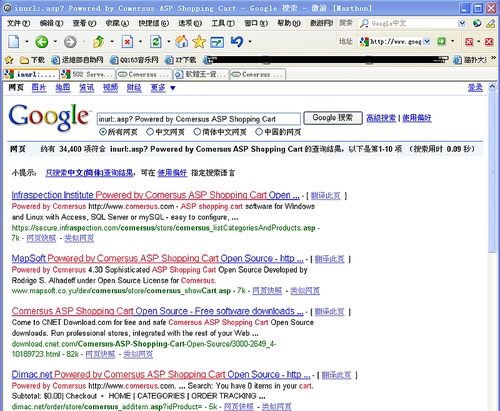500x411 pixels.
Task: Open the 下载 favorites folder
Action: 32,60
